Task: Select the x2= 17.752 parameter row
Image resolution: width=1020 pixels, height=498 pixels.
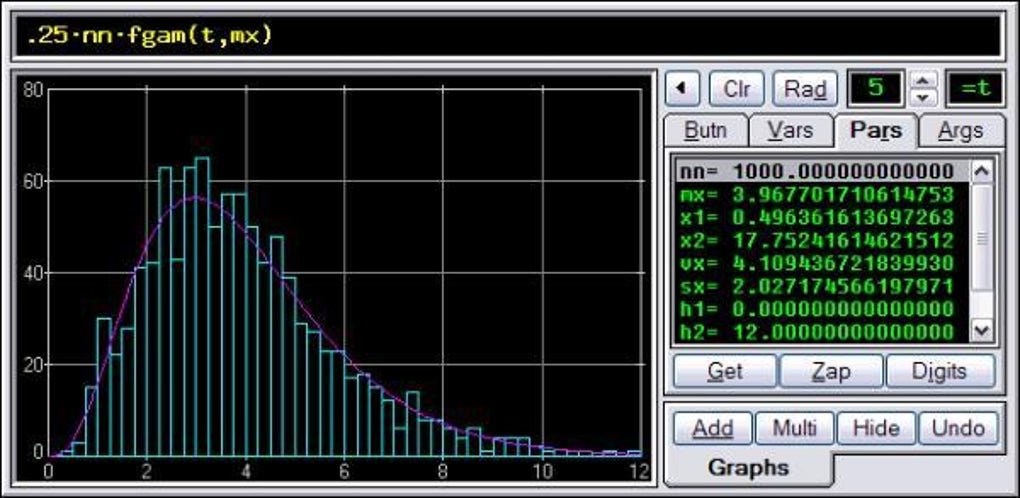Action: pos(822,240)
